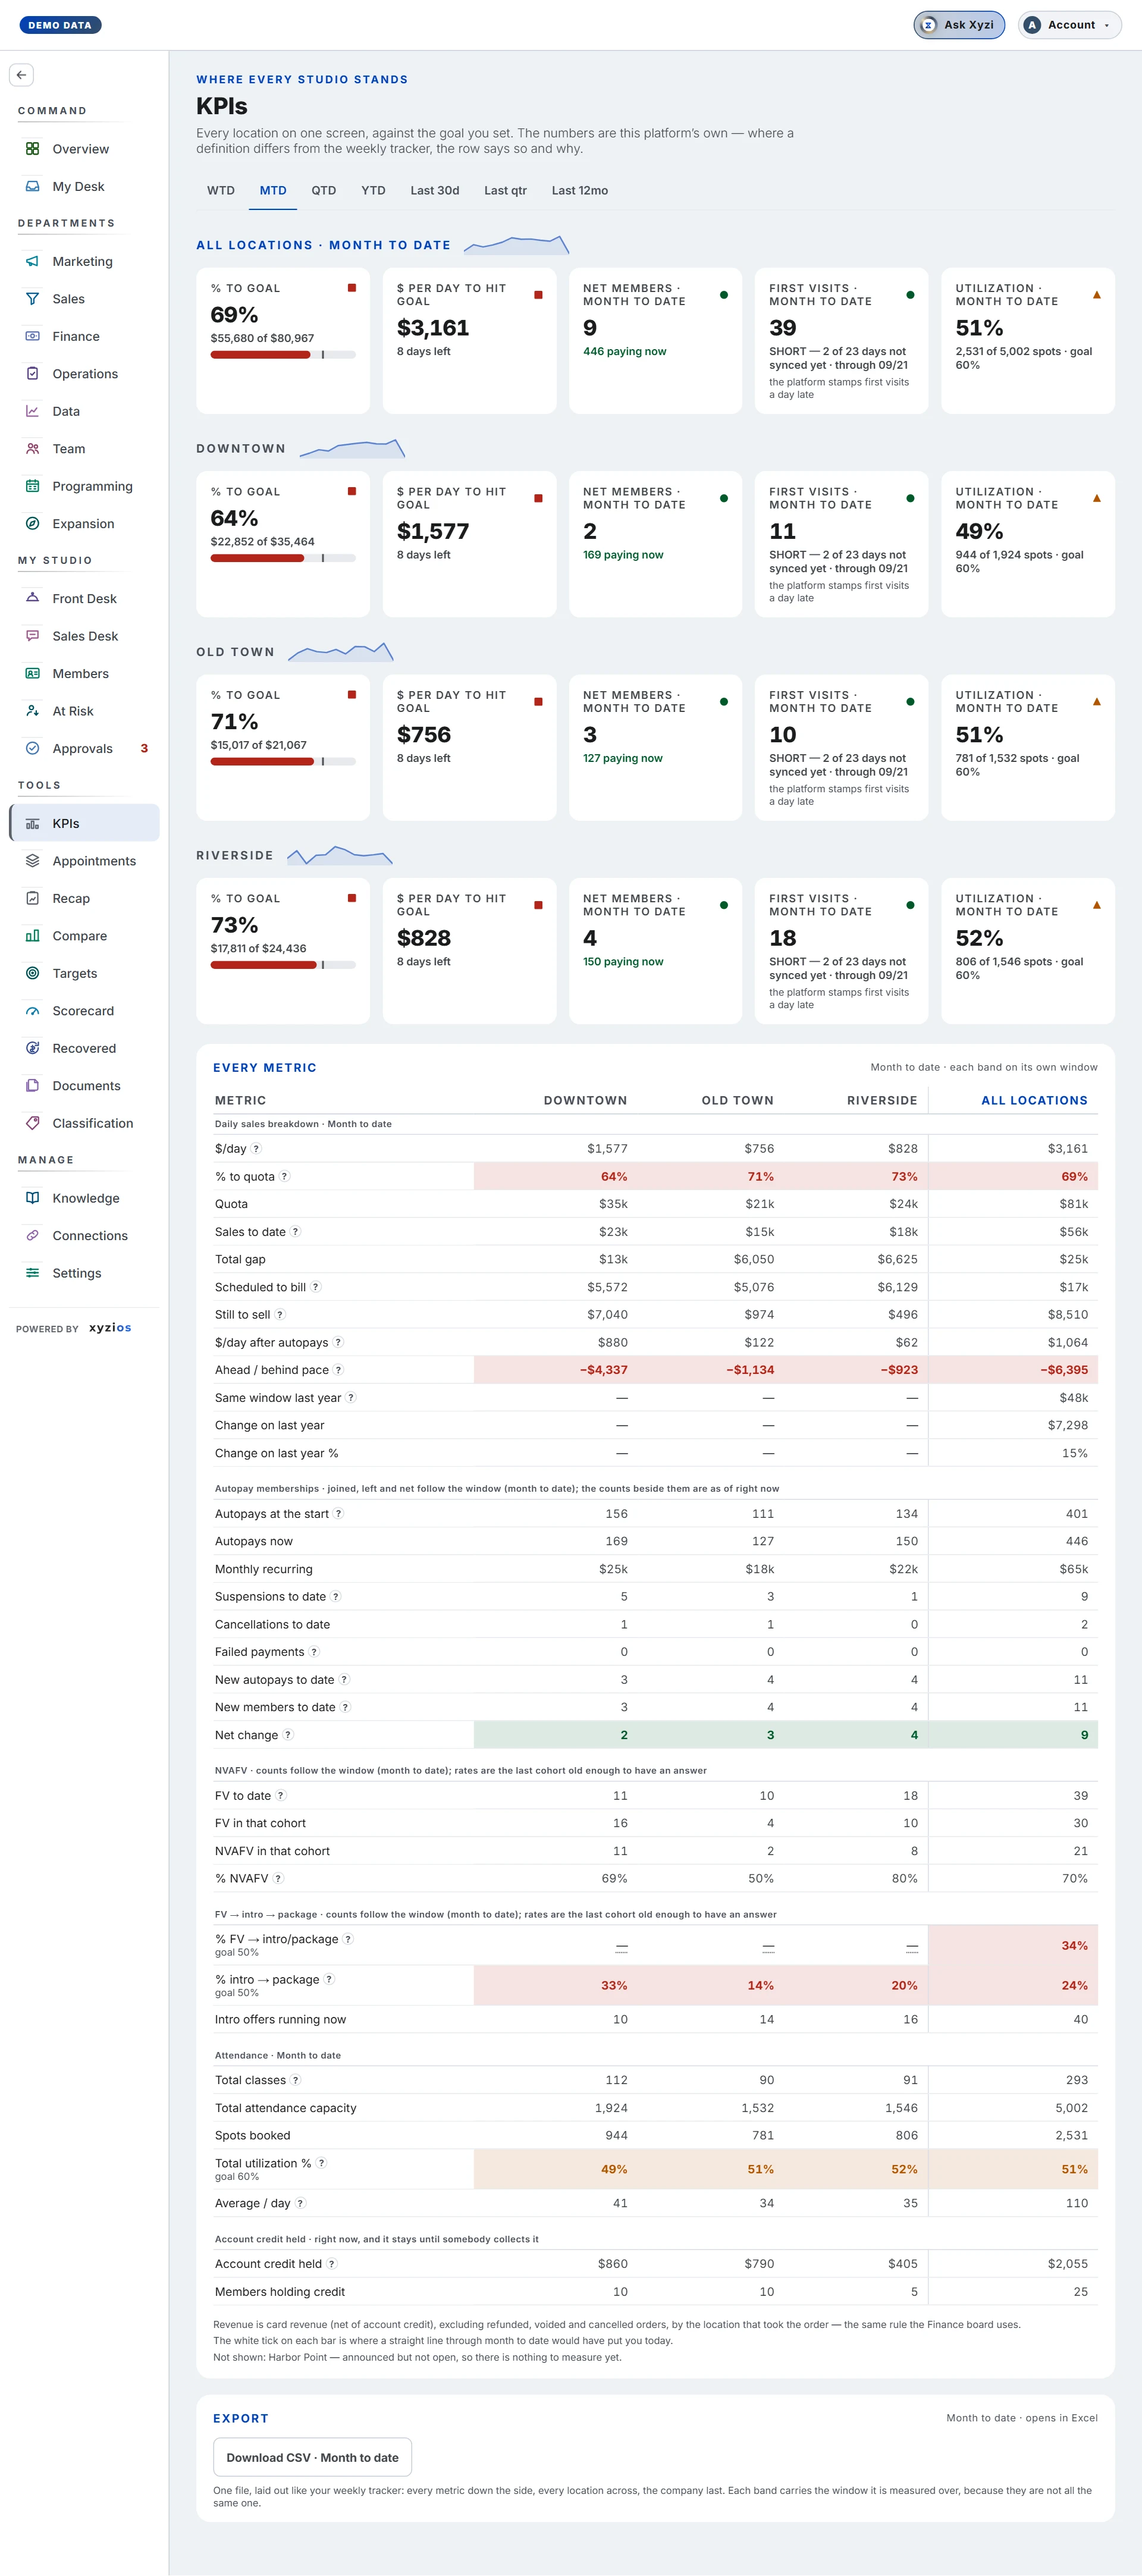This screenshot has height=2576, width=1142.
Task: Open Settings sliders icon
Action: click(32, 1273)
